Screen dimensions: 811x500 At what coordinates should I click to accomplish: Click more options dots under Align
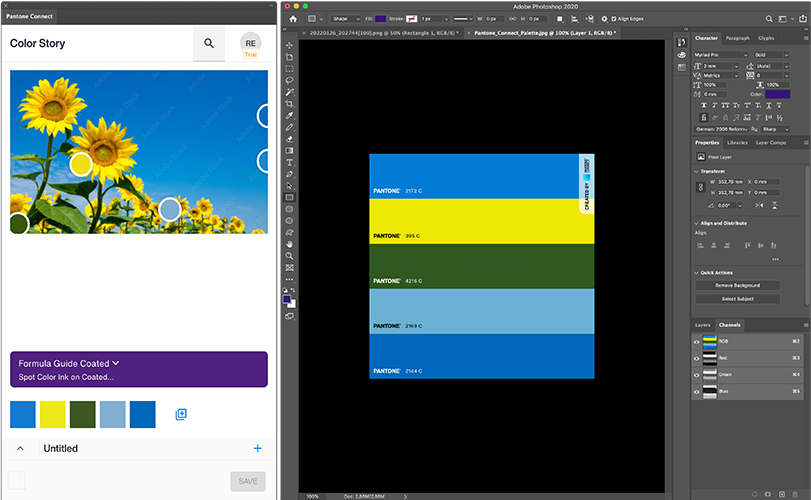(x=775, y=259)
